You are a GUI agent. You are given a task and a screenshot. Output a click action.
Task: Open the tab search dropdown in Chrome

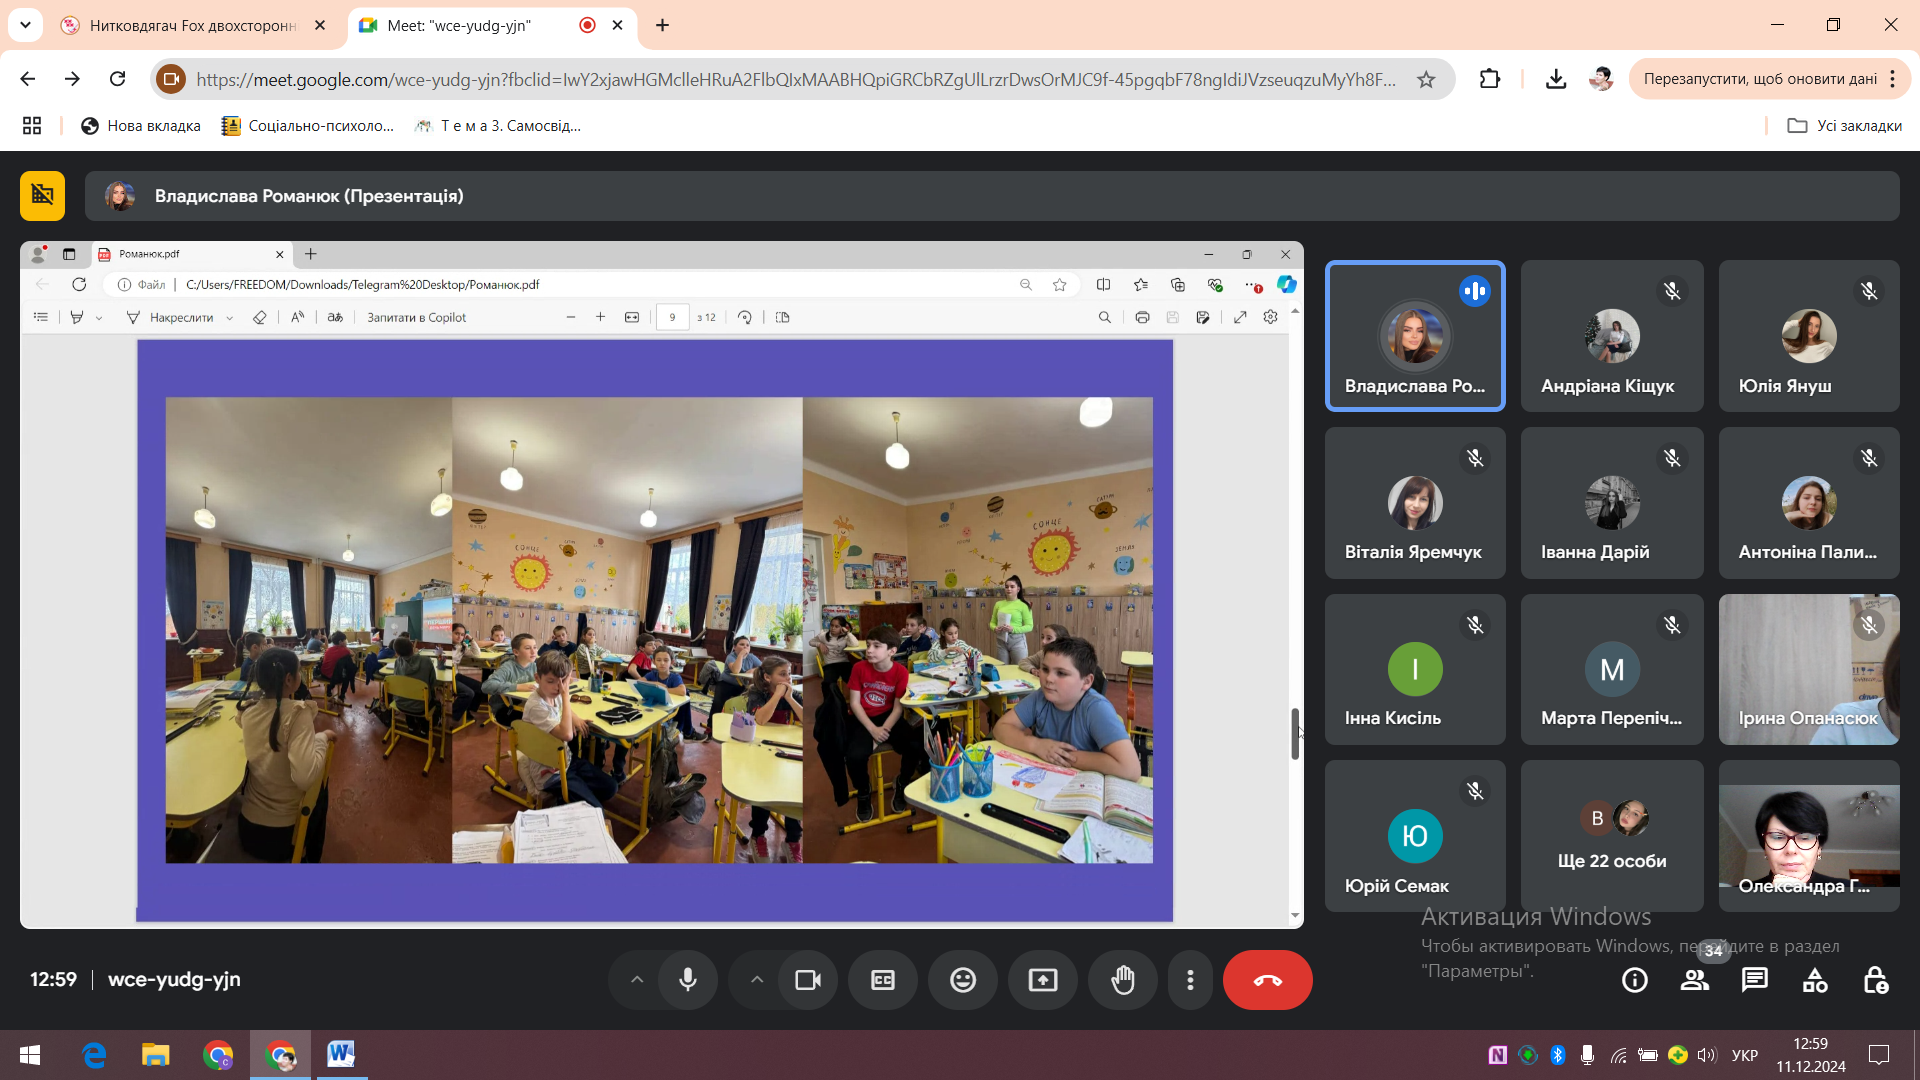(25, 25)
